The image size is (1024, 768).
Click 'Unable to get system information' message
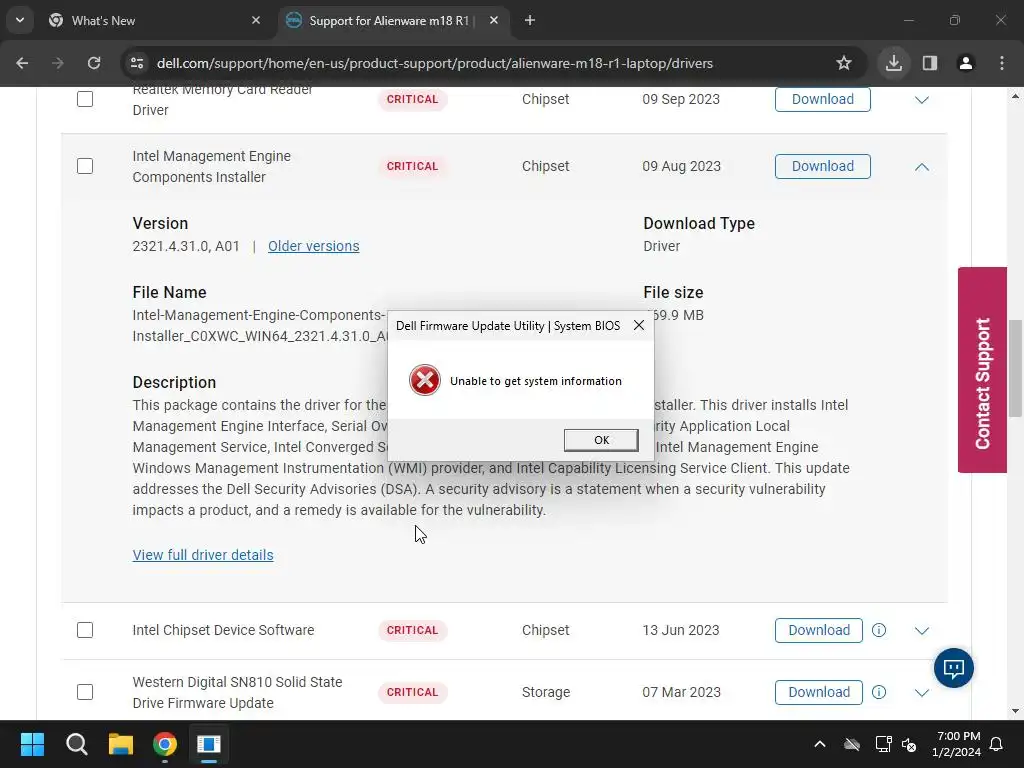536,381
